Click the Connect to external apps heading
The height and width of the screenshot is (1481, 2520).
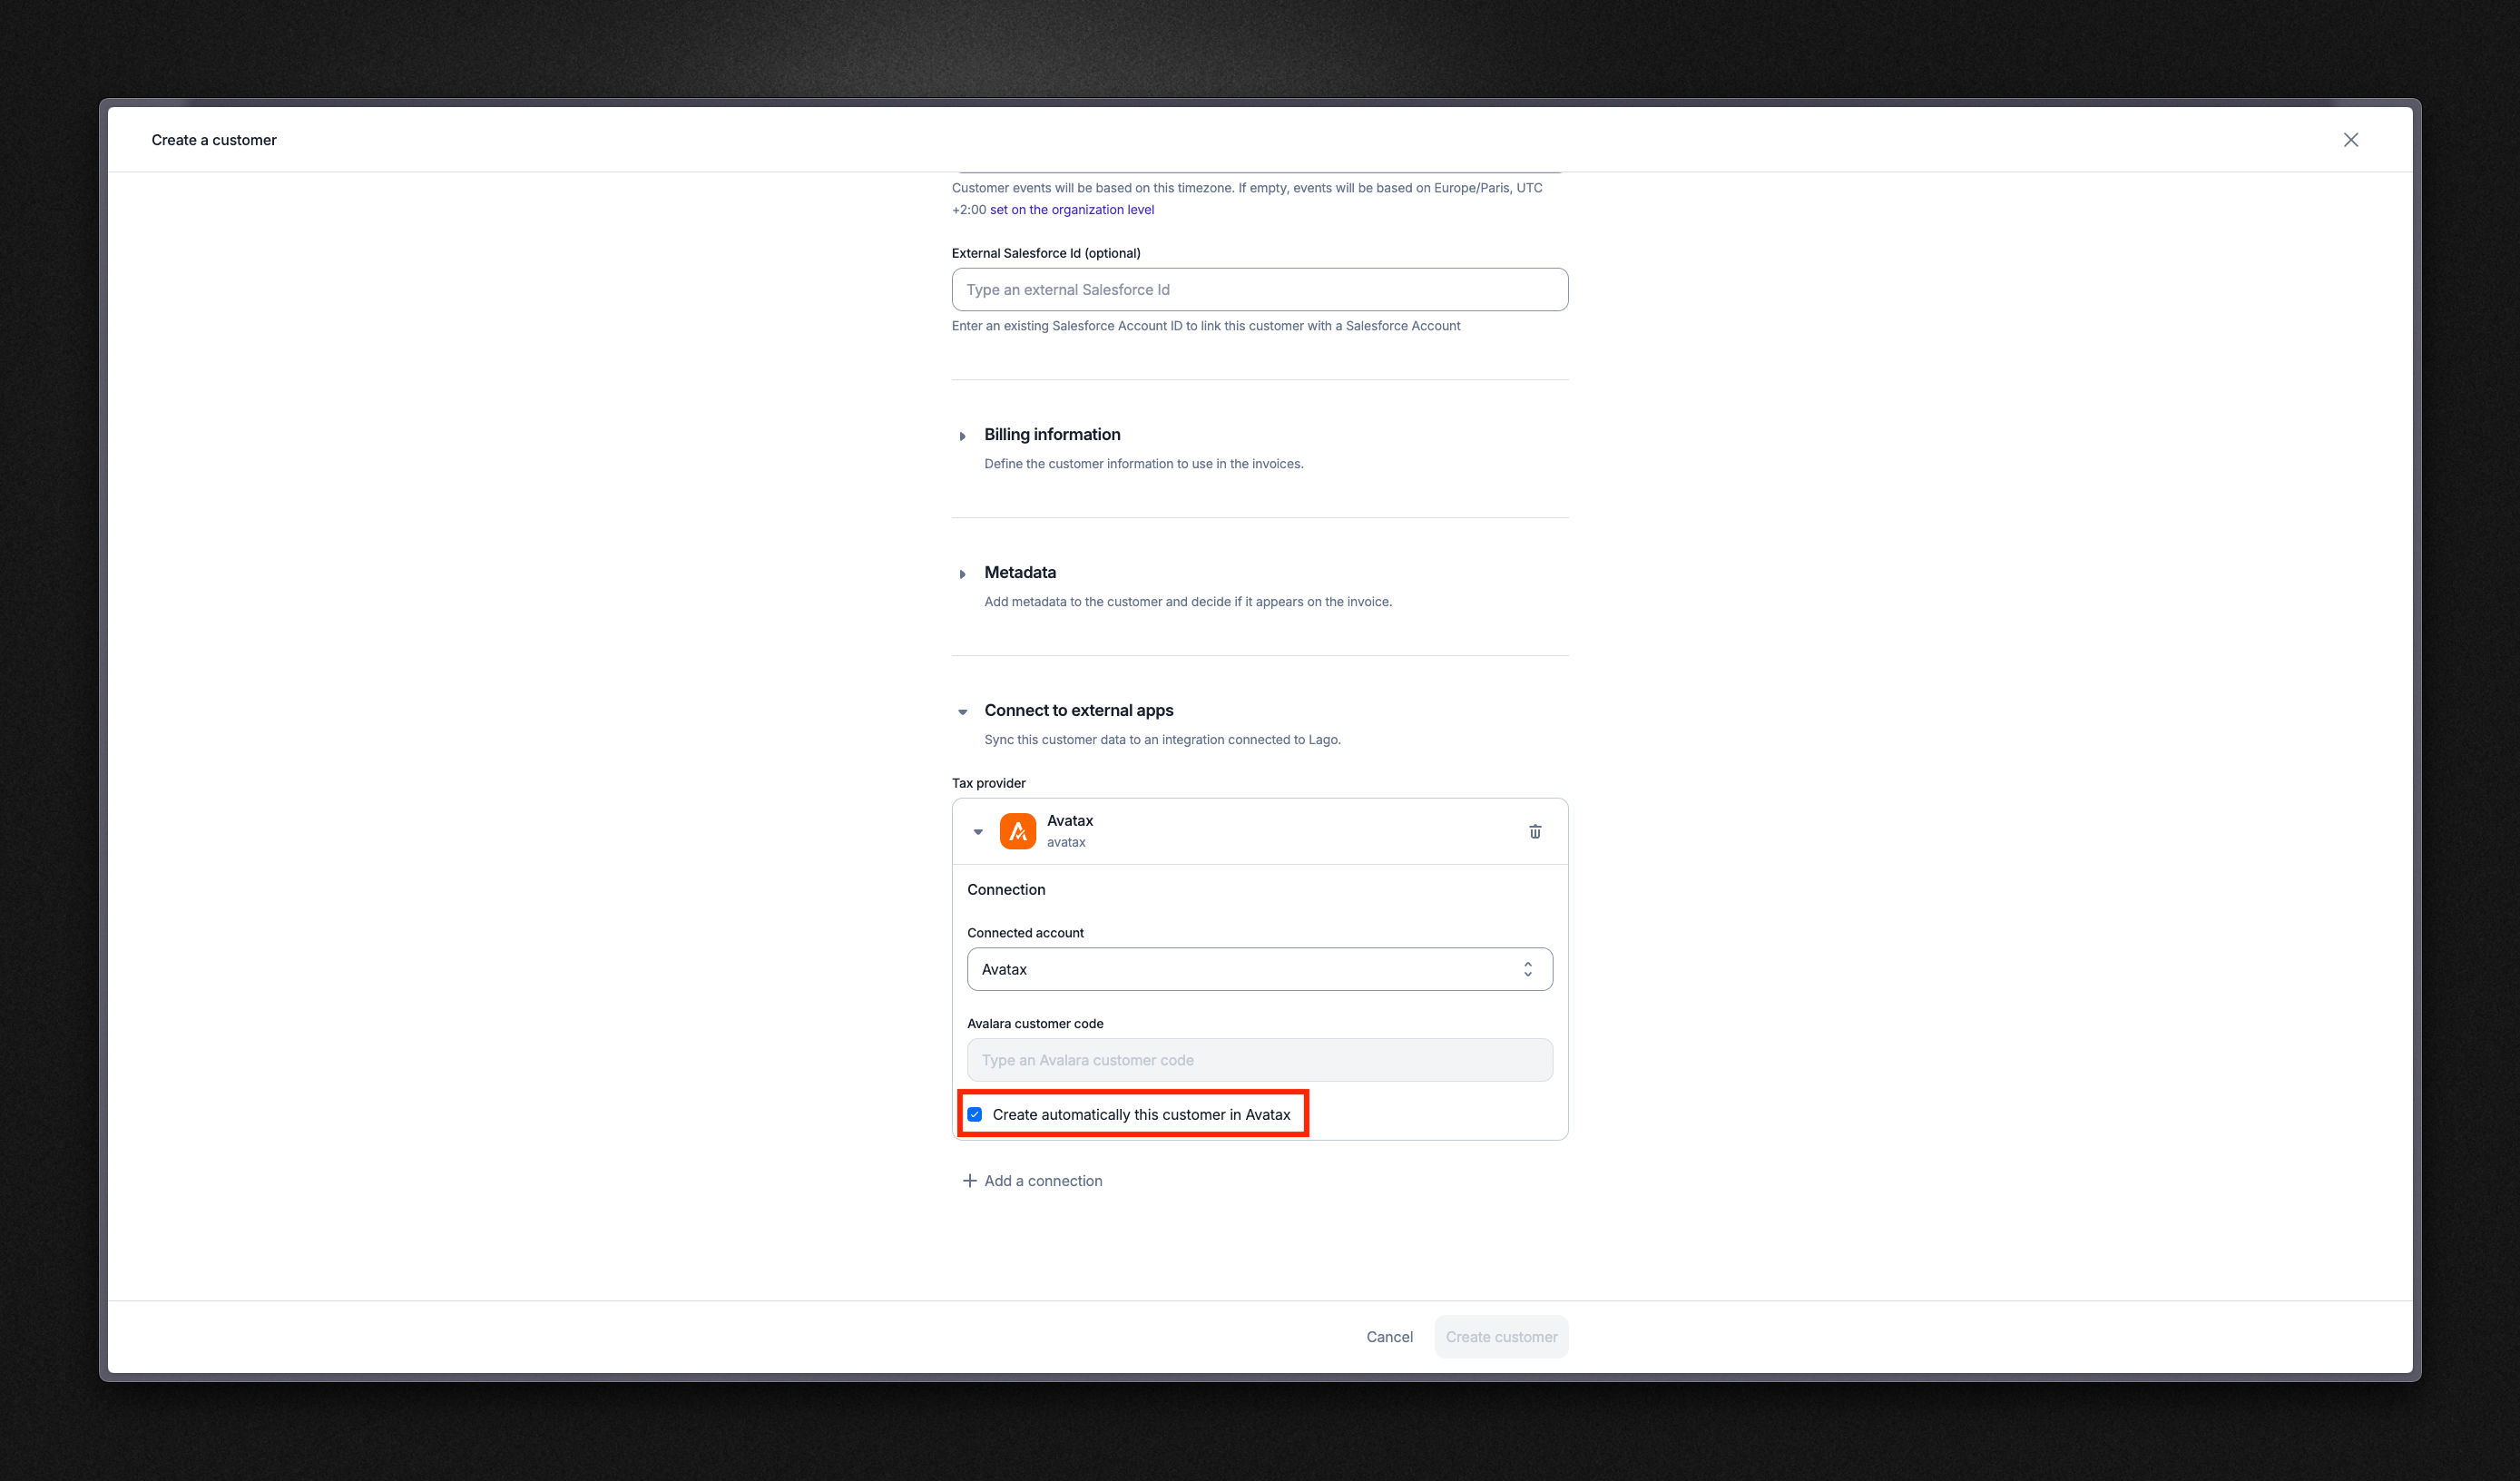[1079, 710]
